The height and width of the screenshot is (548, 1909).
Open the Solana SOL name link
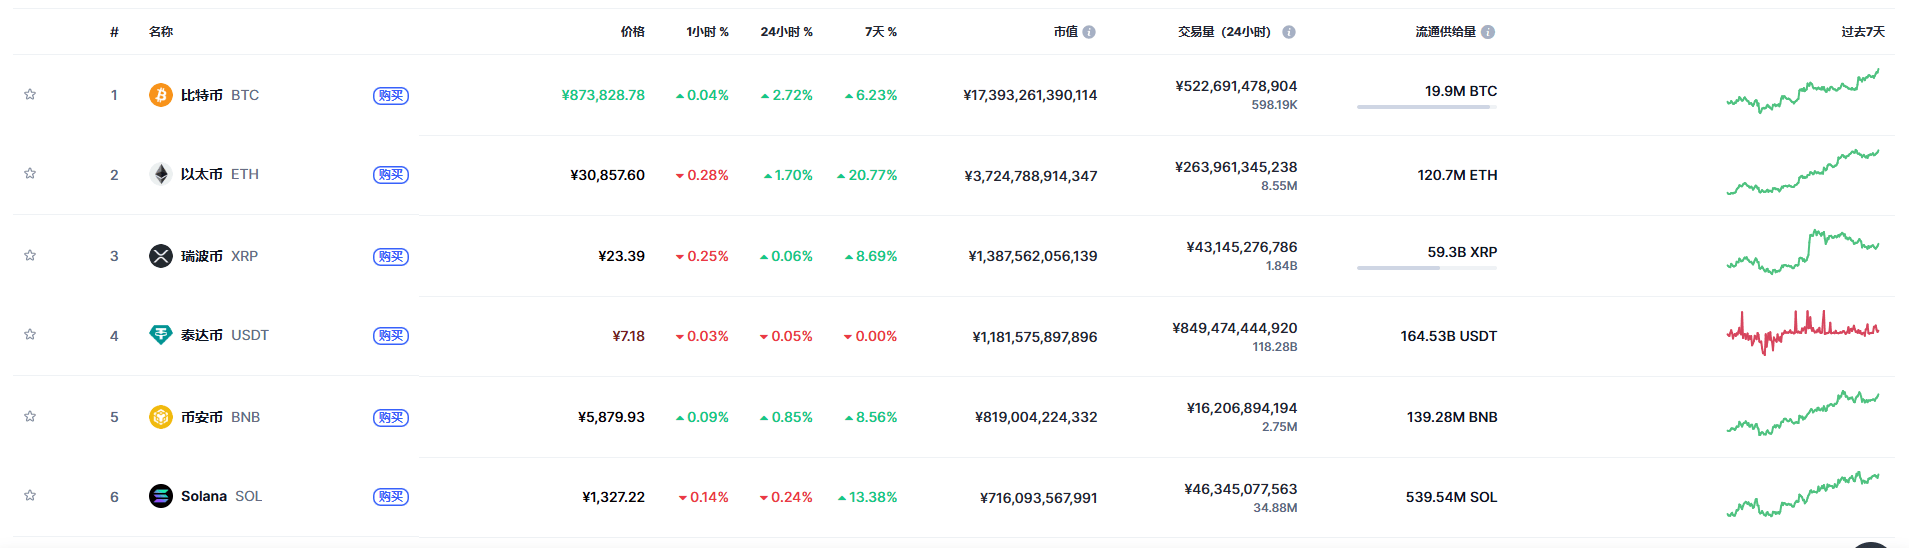tap(222, 496)
